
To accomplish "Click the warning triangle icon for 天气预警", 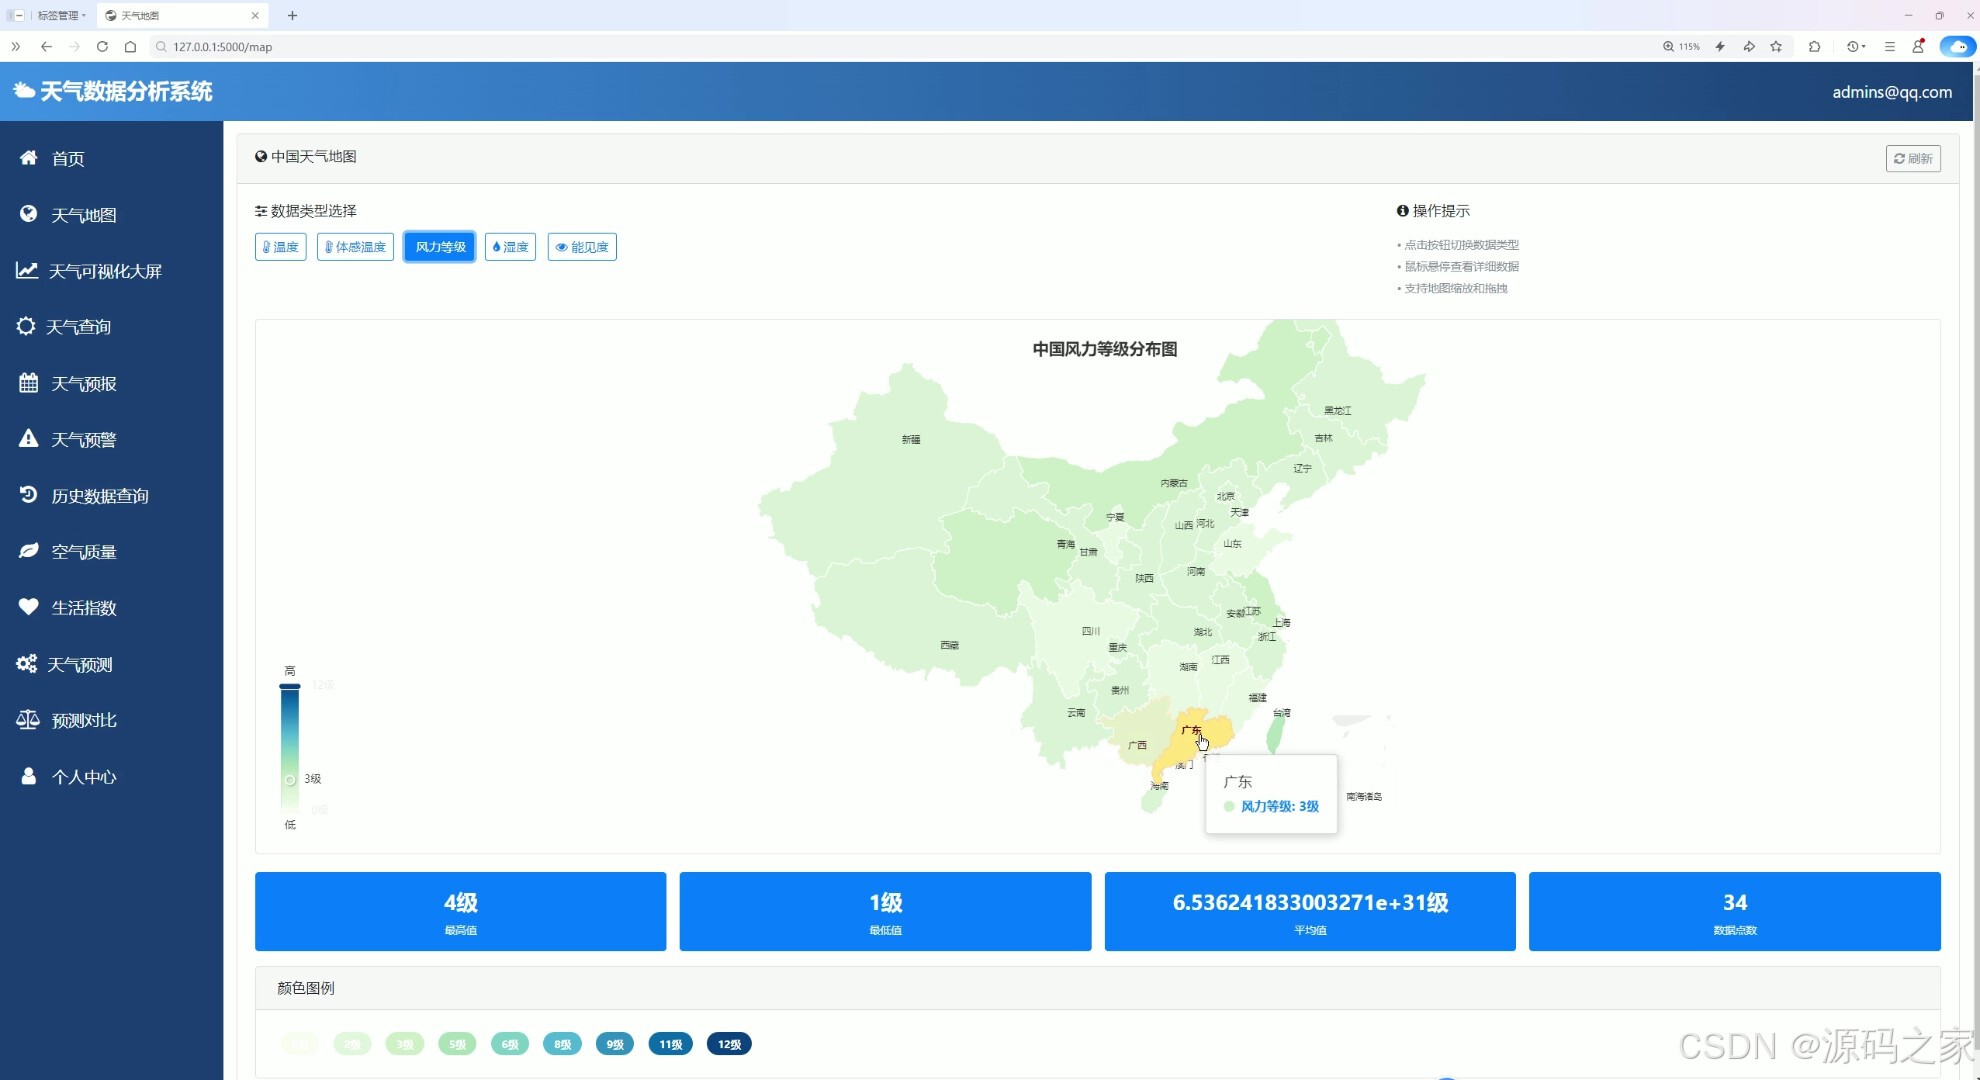I will [x=28, y=439].
